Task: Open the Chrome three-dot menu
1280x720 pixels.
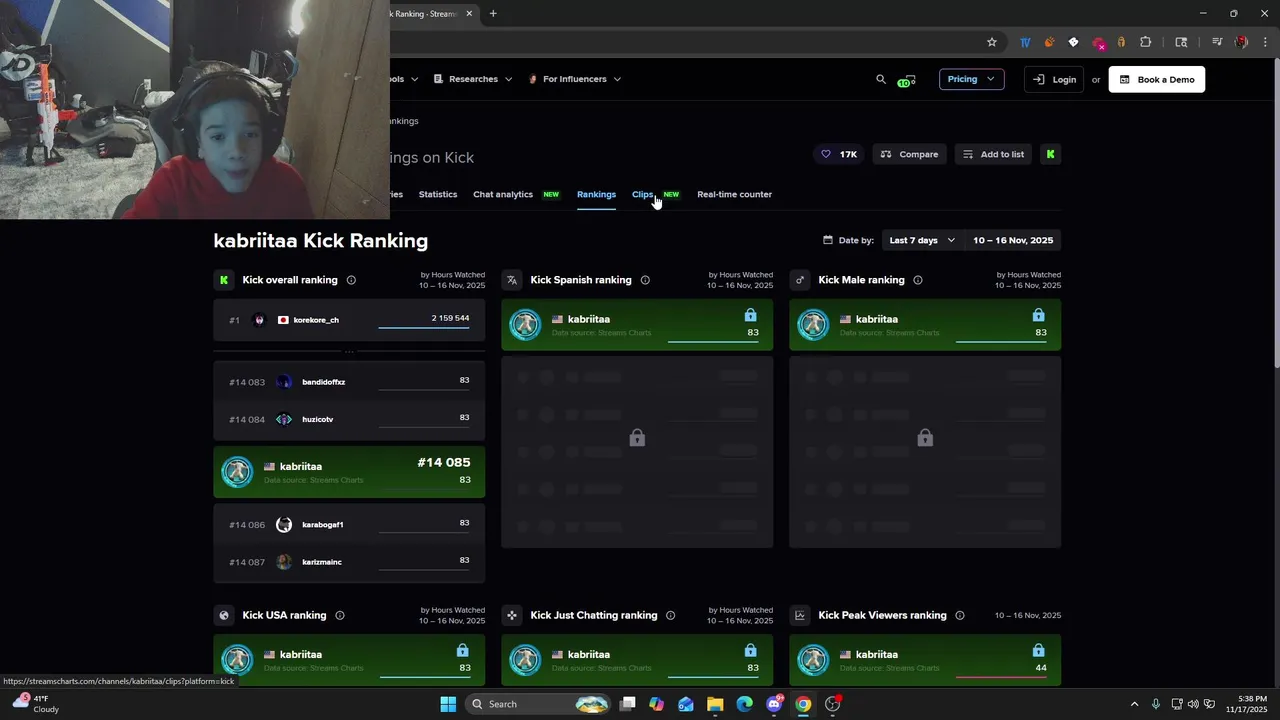Action: click(1265, 42)
